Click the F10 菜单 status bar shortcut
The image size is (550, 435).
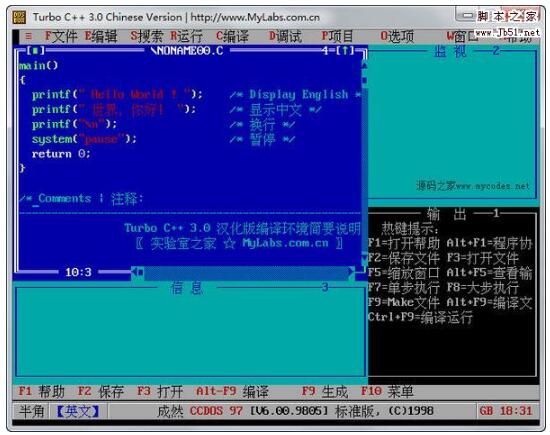(x=387, y=392)
